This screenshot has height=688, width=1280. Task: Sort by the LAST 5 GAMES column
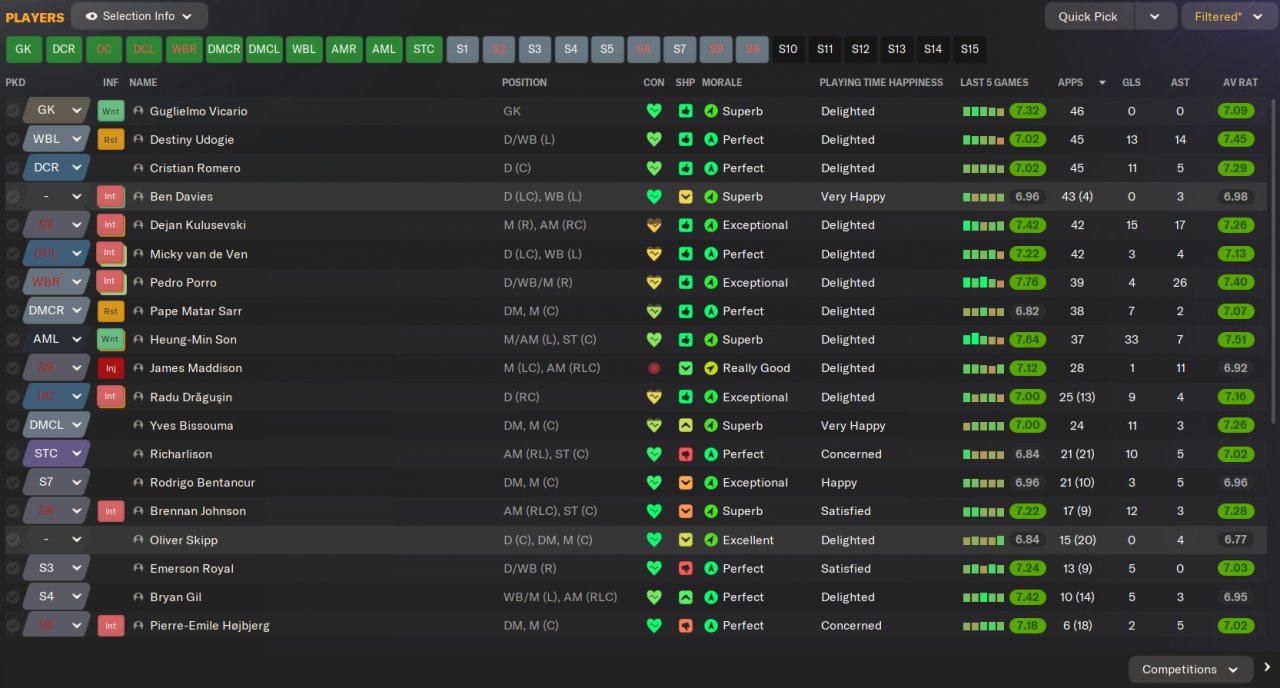point(994,82)
